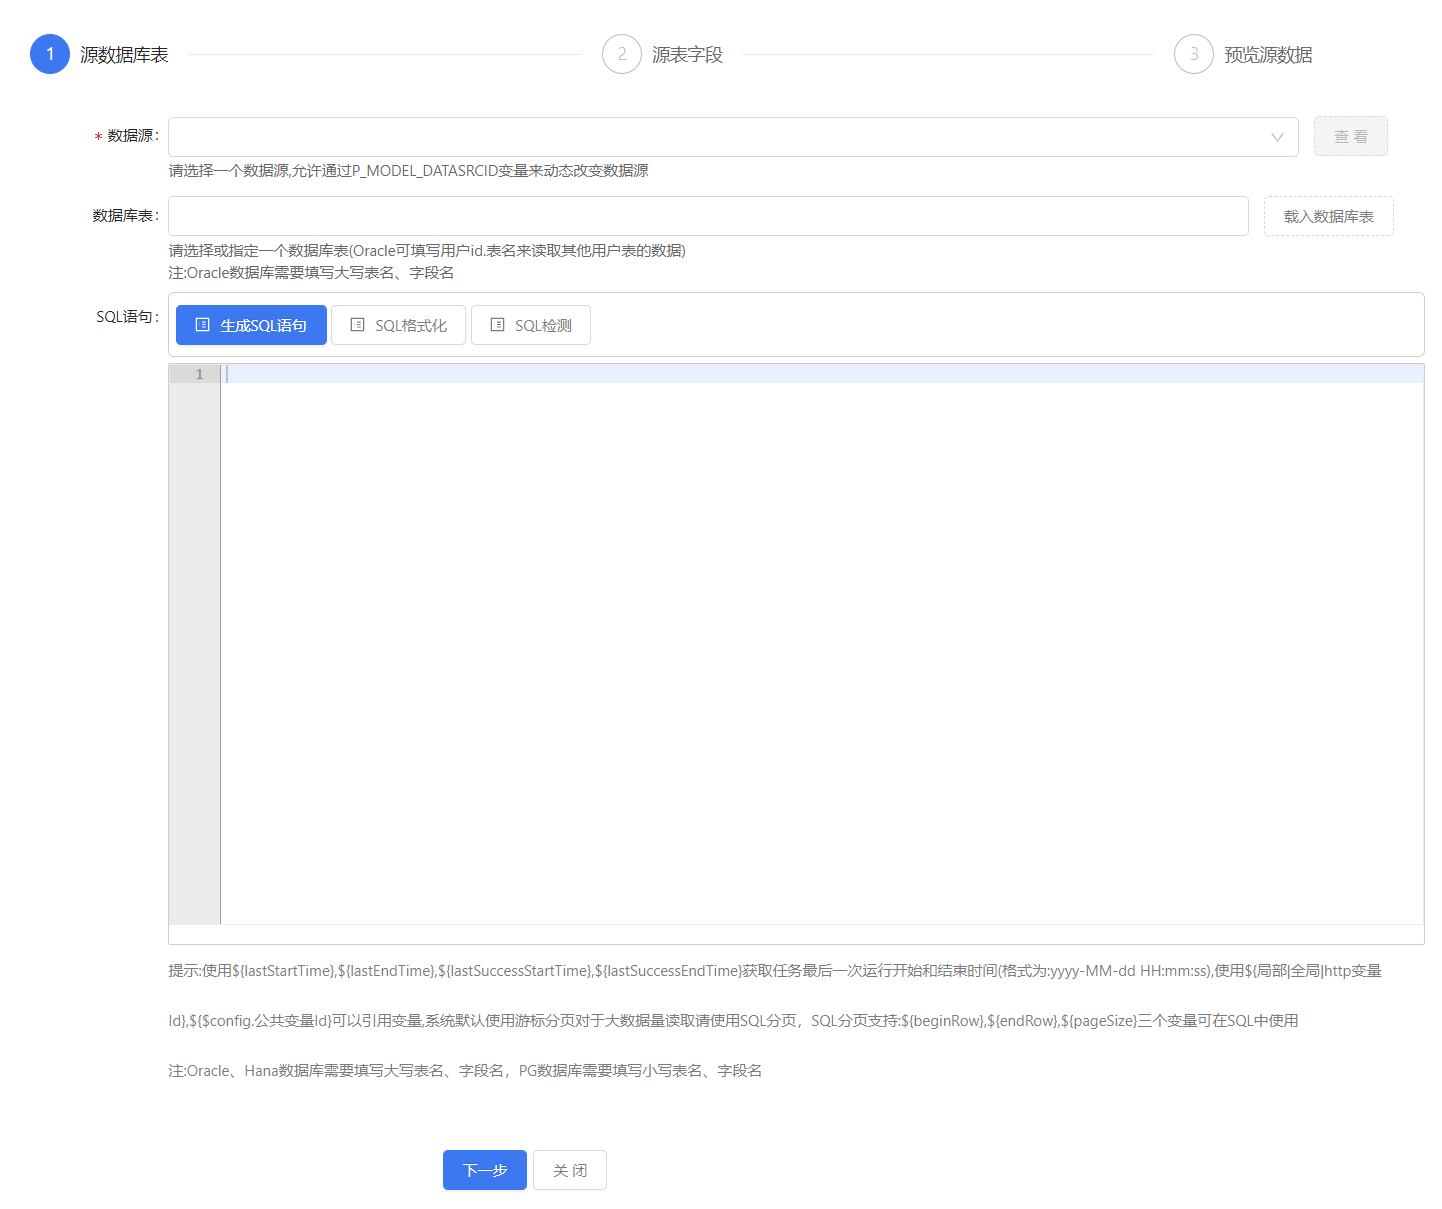Viewport: 1442px width, 1209px height.
Task: Click the icon inside SQL检测 button
Action: pyautogui.click(x=497, y=325)
